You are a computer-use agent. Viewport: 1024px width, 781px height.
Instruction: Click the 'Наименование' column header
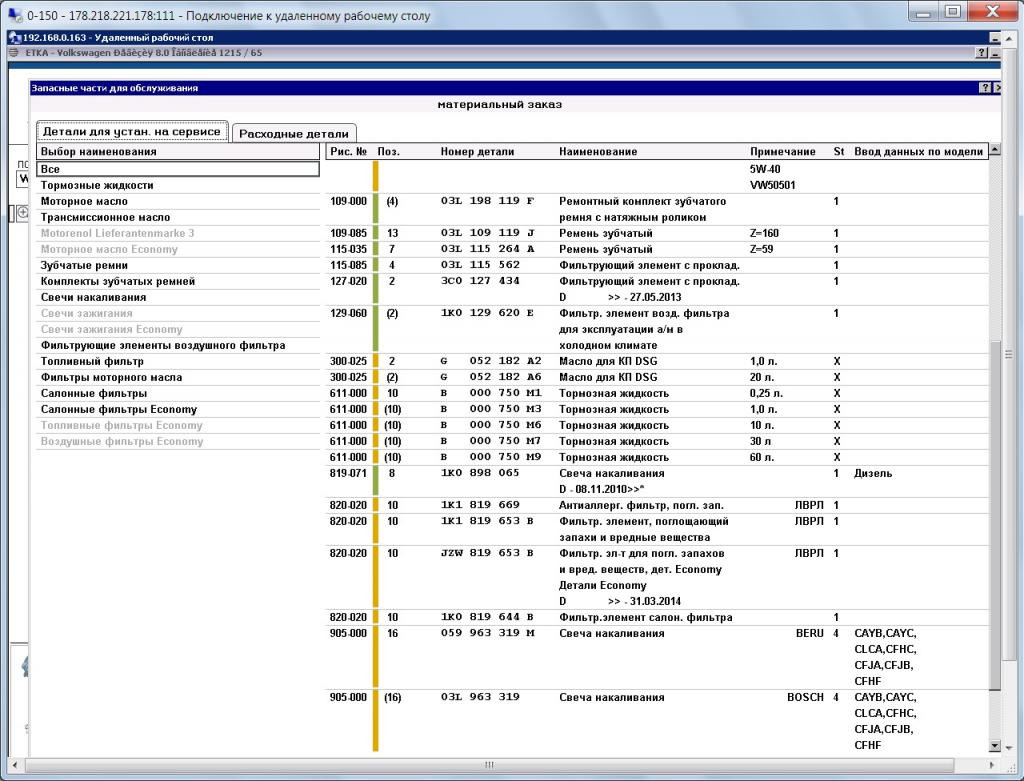[598, 151]
